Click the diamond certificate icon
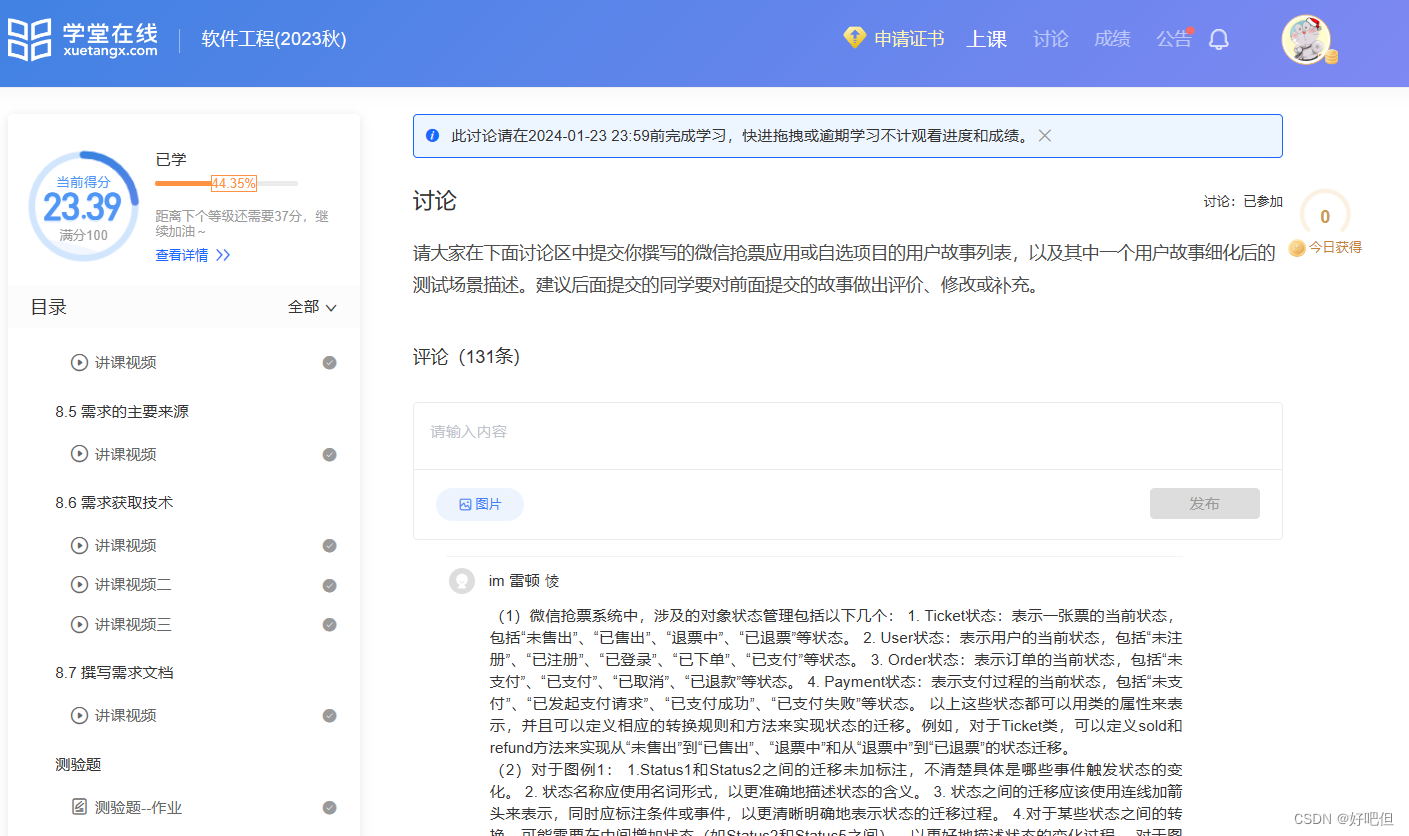Image resolution: width=1409 pixels, height=836 pixels. pyautogui.click(x=854, y=38)
